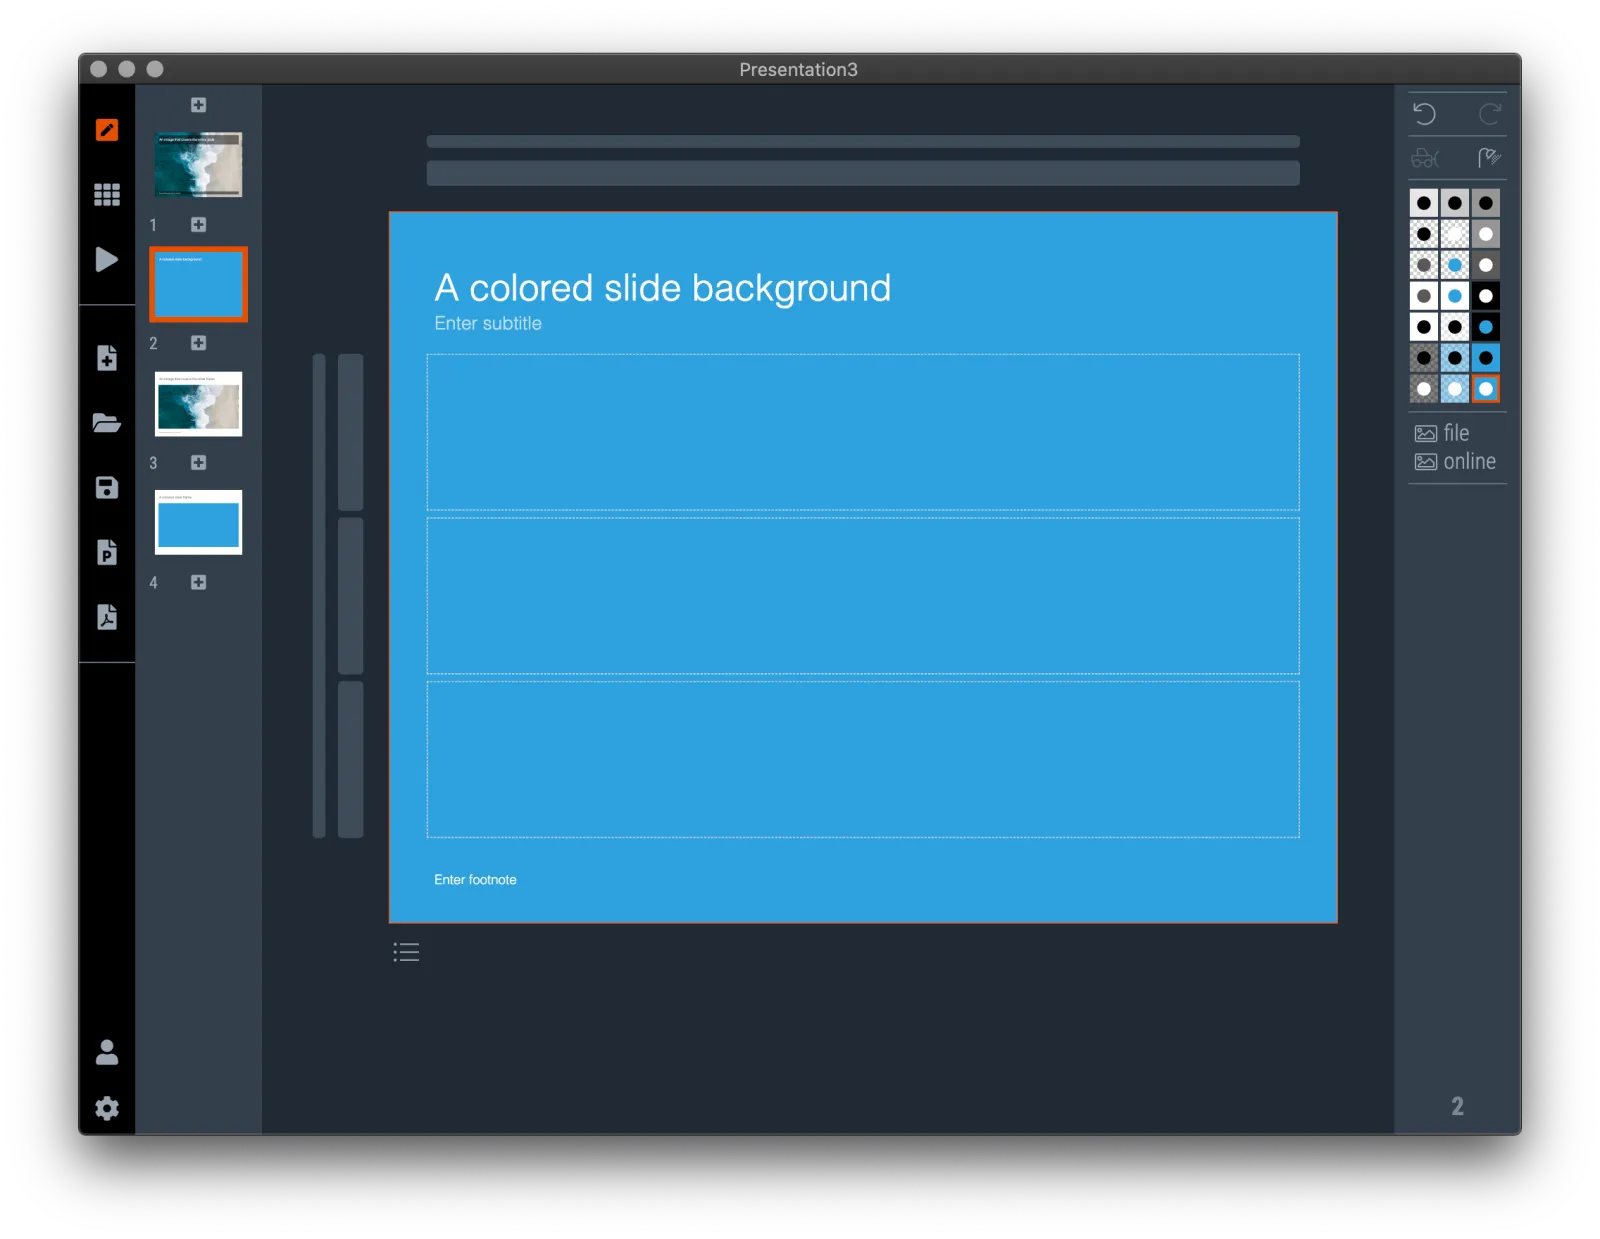Pick the transparent swatch with blue dot

pos(1455,265)
